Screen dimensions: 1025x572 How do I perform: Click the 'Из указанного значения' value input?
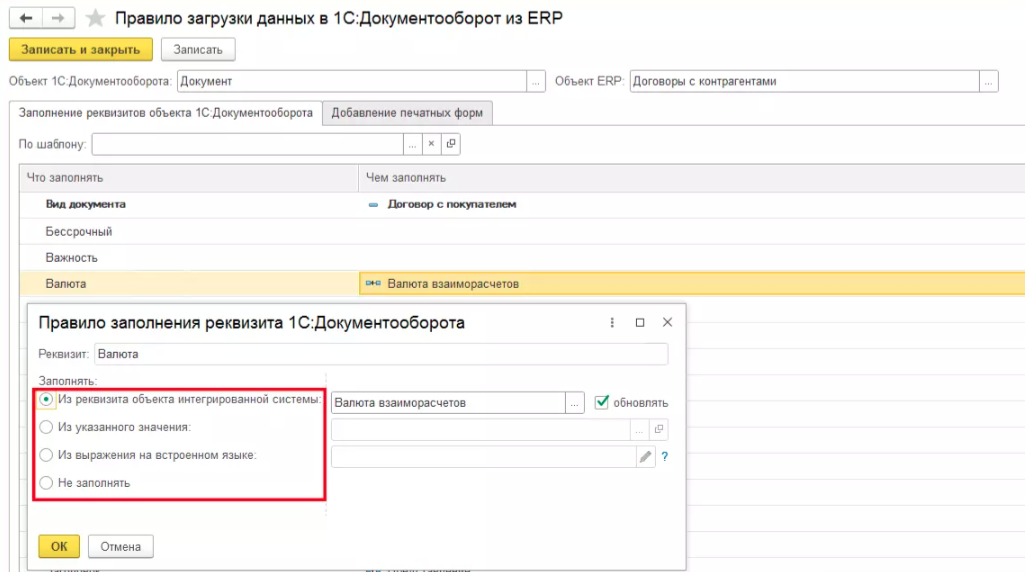coord(480,429)
